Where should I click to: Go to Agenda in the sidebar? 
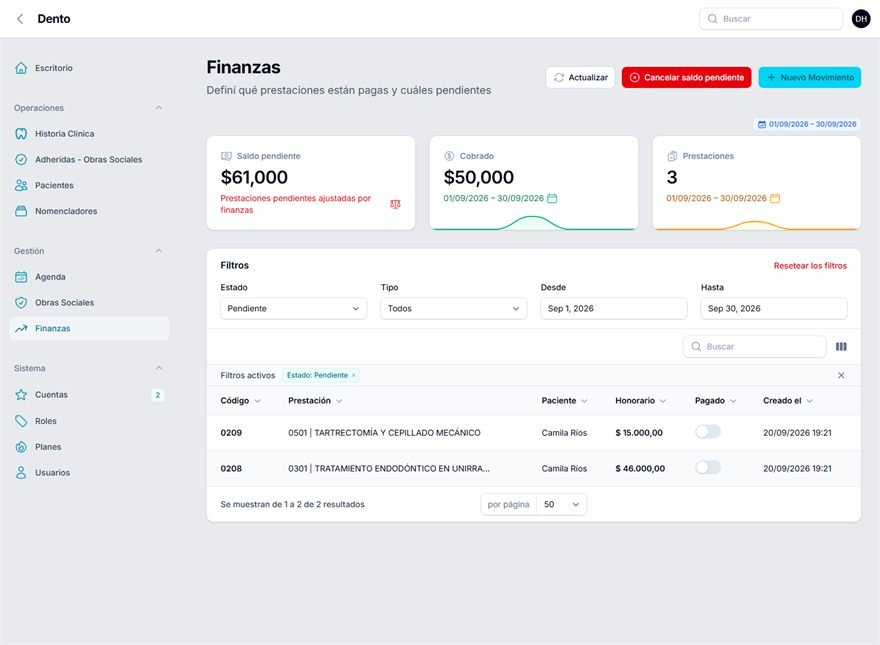(x=50, y=277)
